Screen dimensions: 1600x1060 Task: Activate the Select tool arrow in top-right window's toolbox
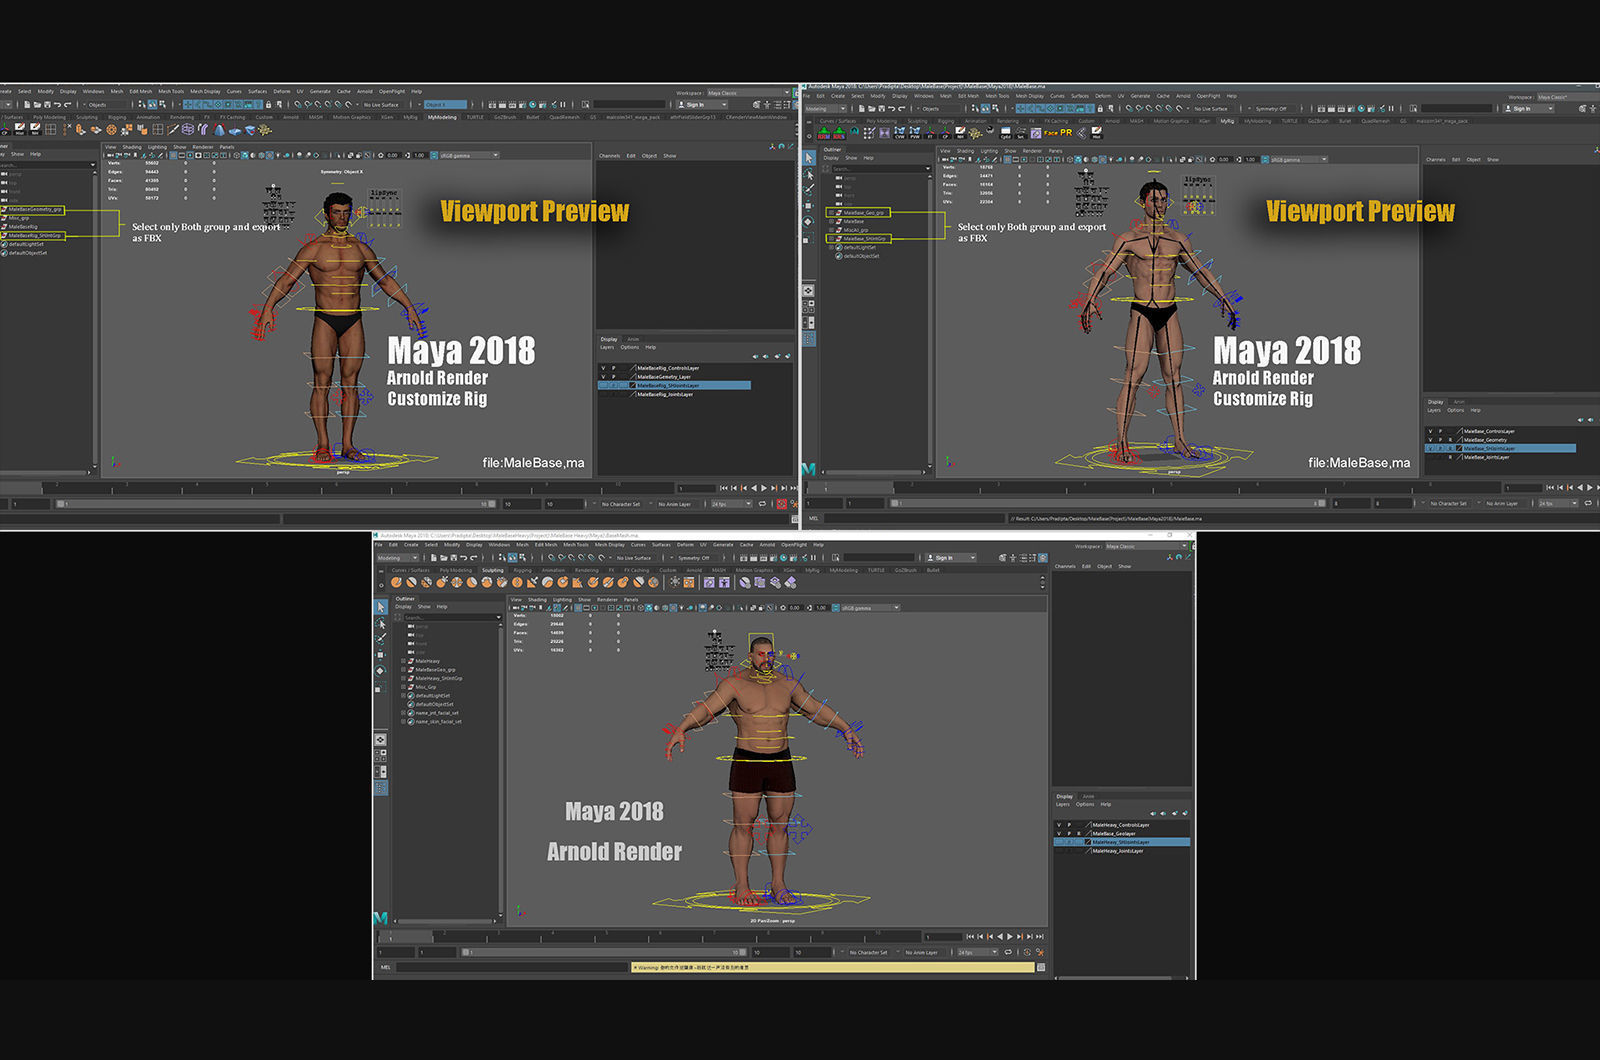pyautogui.click(x=809, y=158)
